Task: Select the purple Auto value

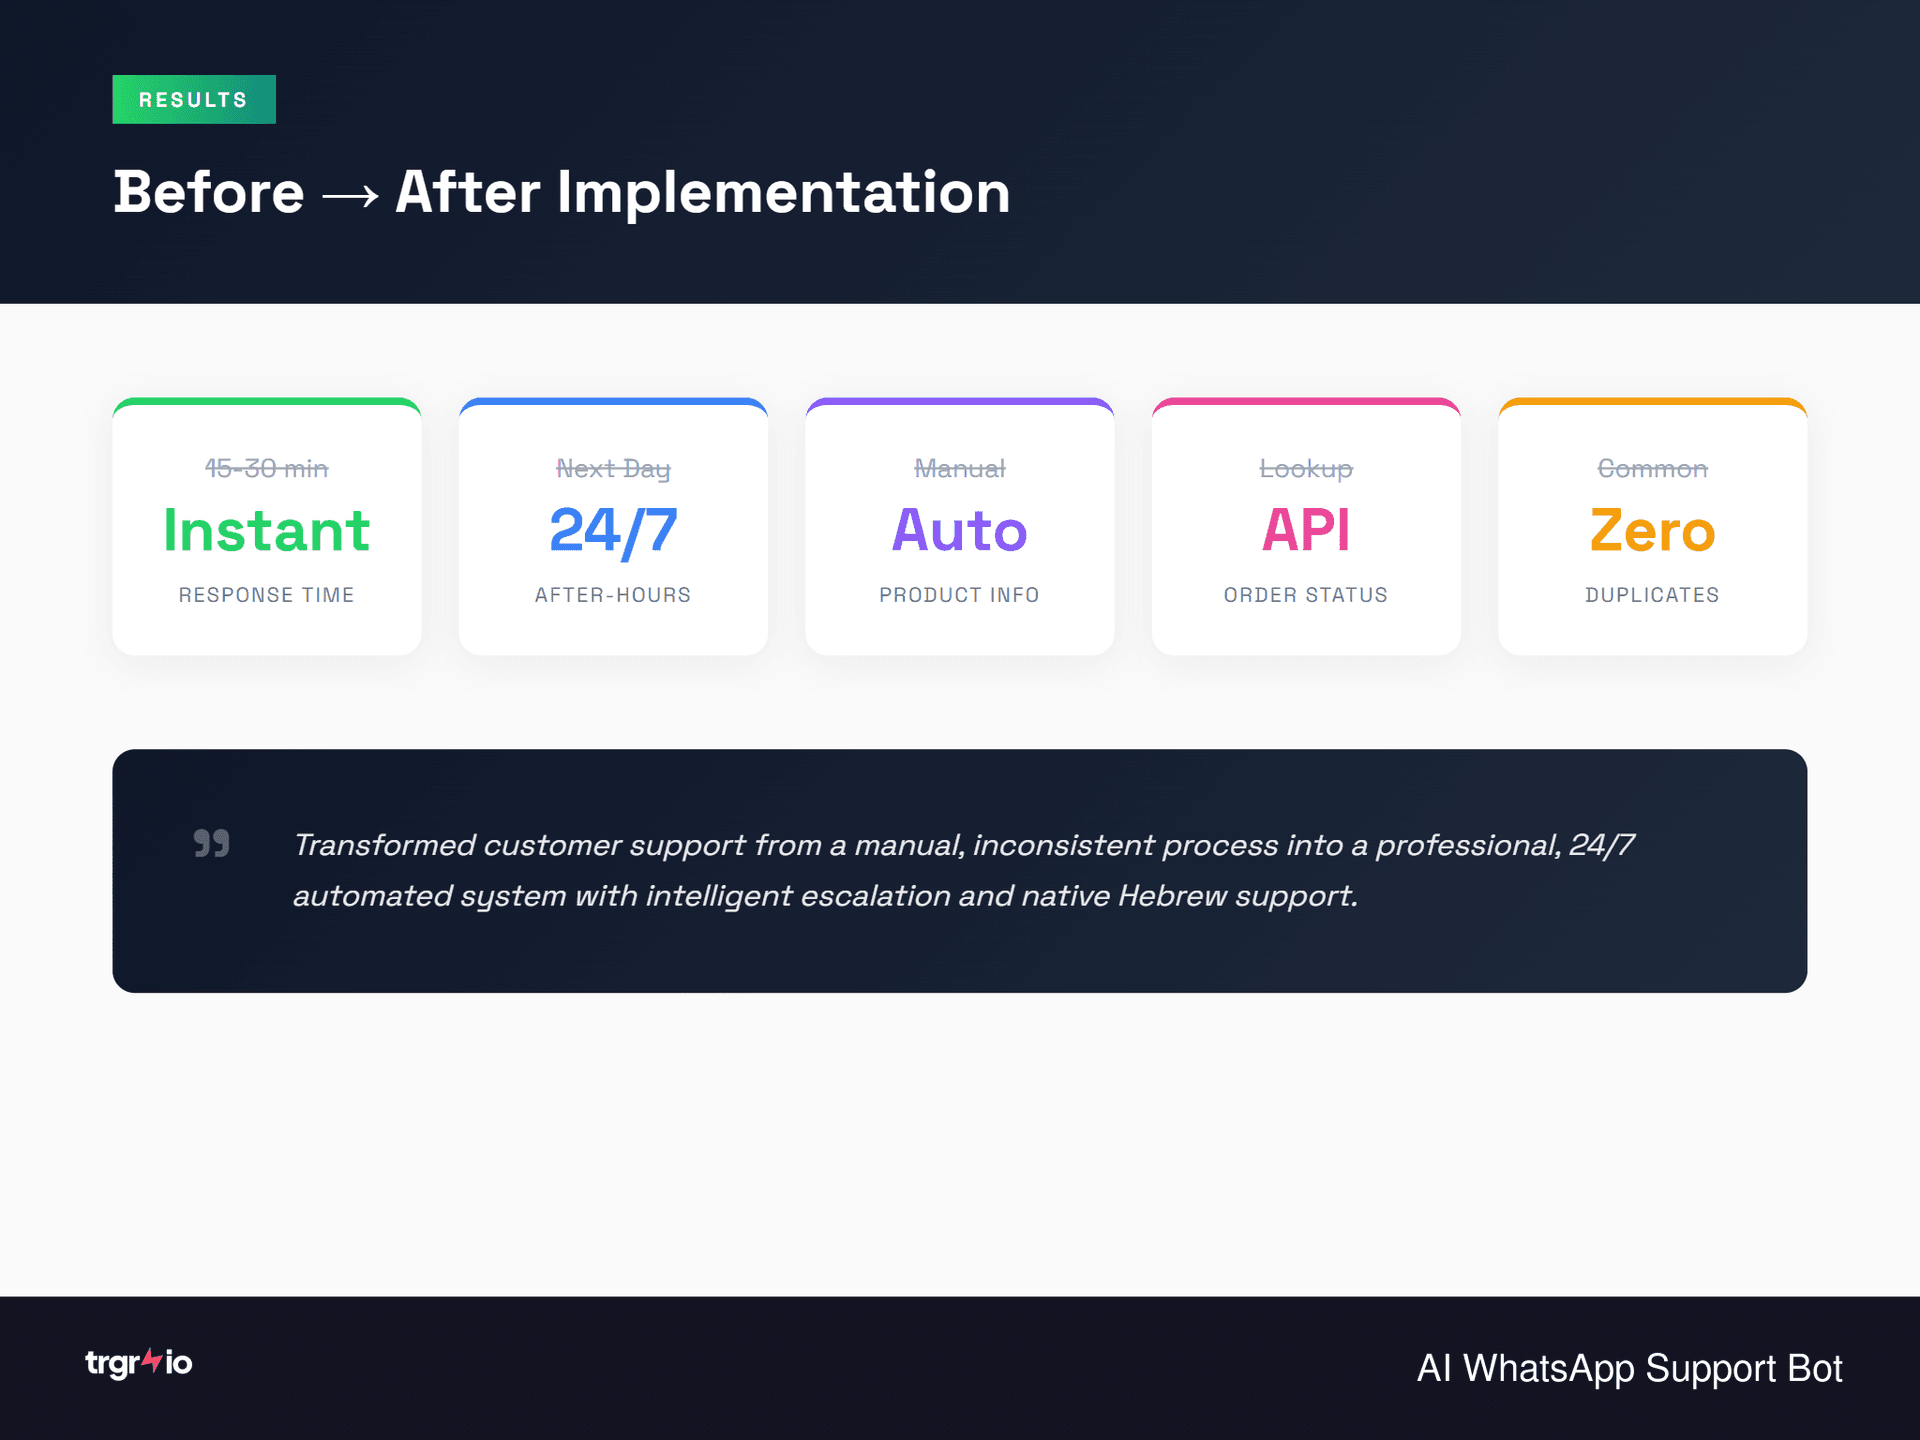Action: (959, 530)
